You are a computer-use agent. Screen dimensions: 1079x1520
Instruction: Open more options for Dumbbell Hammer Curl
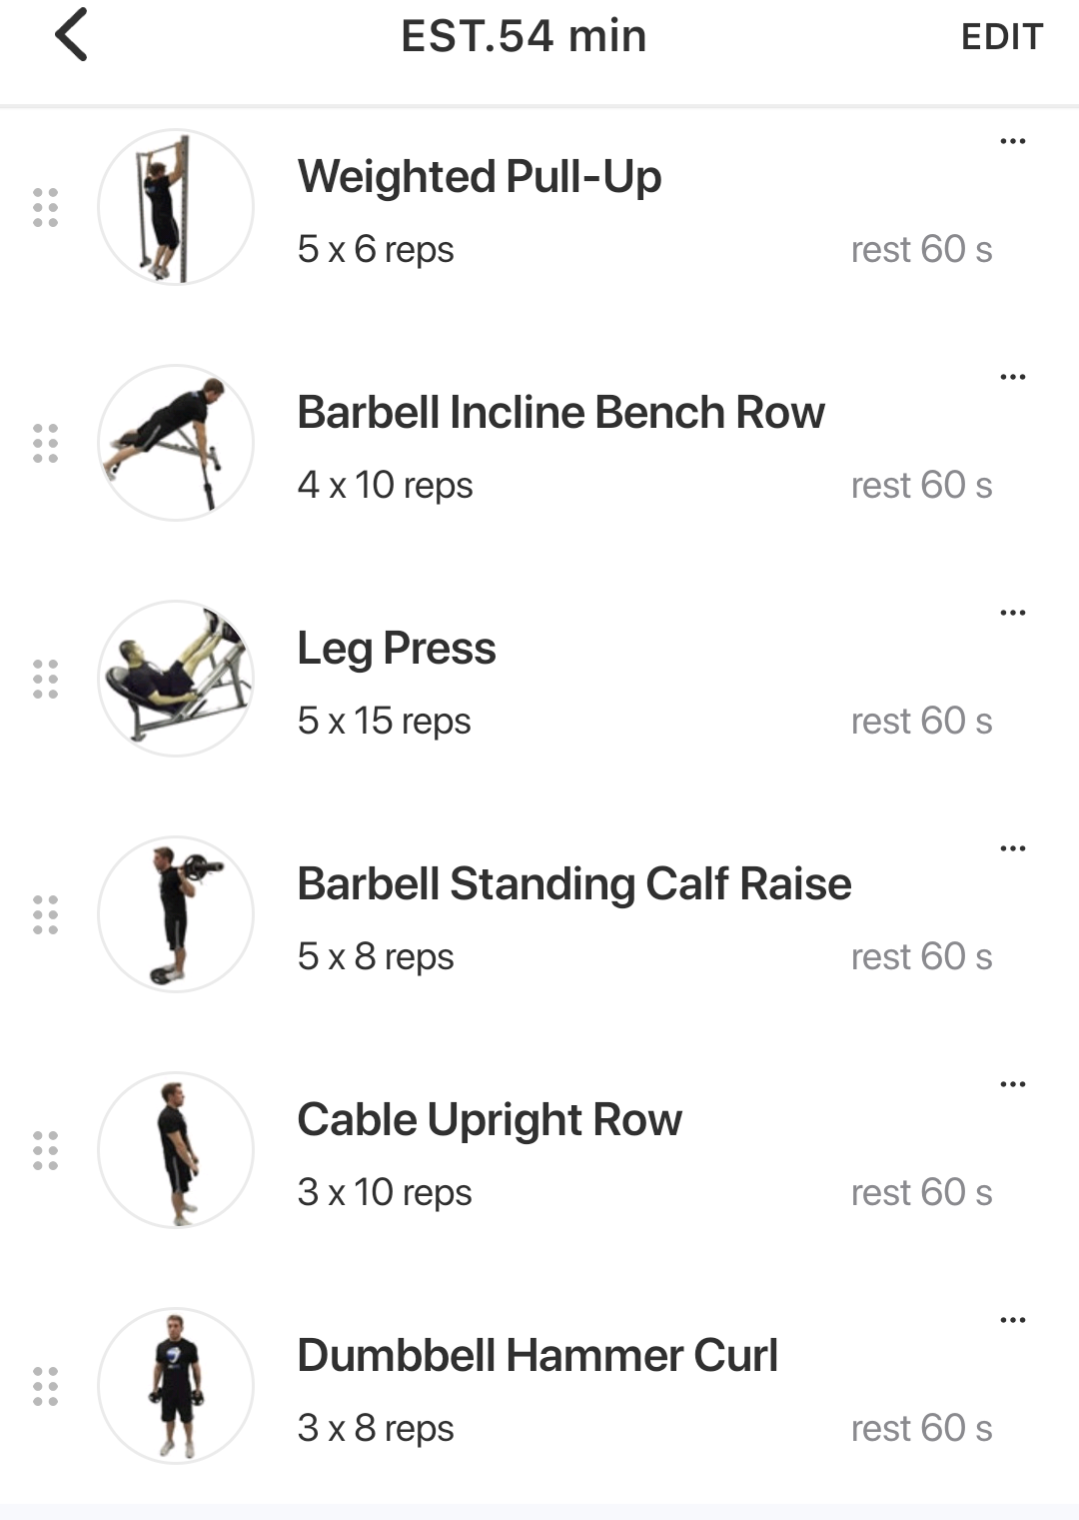click(x=1012, y=1320)
